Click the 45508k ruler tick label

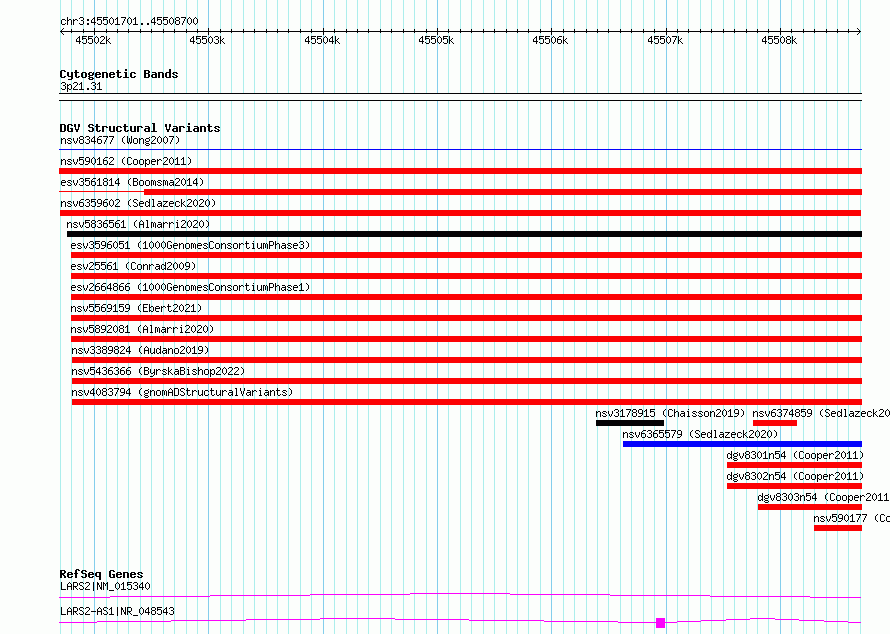779,40
